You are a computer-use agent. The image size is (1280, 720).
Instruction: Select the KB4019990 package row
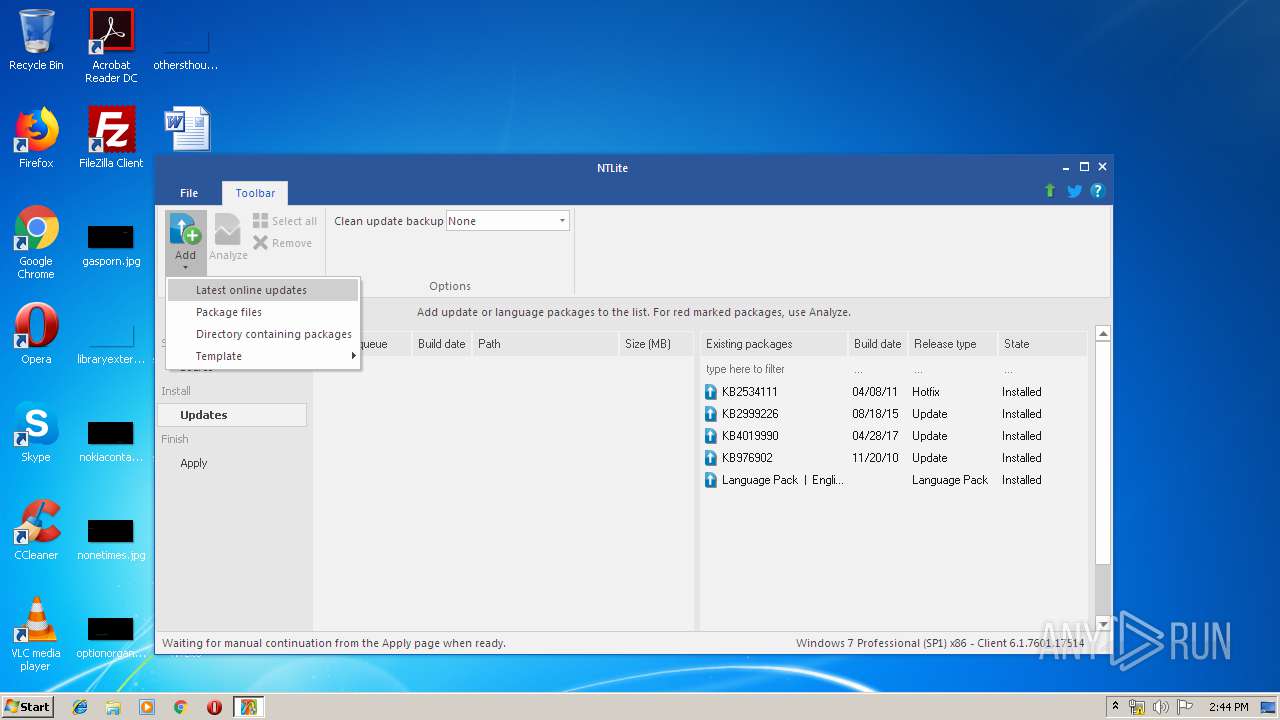coord(893,436)
